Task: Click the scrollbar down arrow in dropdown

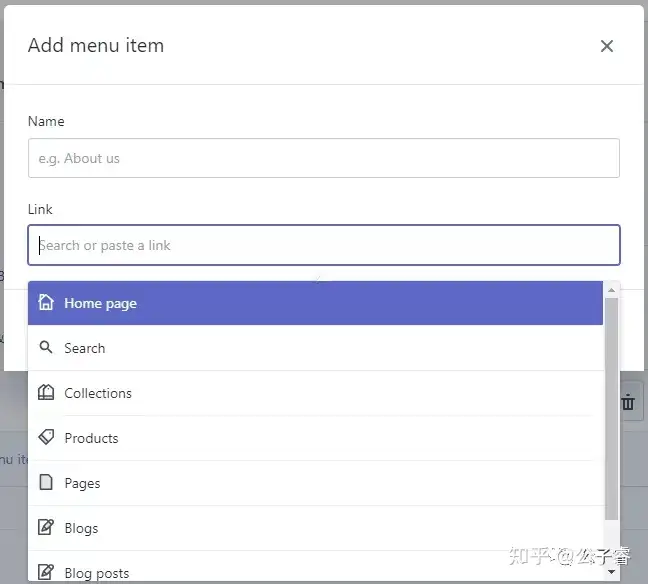Action: [x=612, y=572]
